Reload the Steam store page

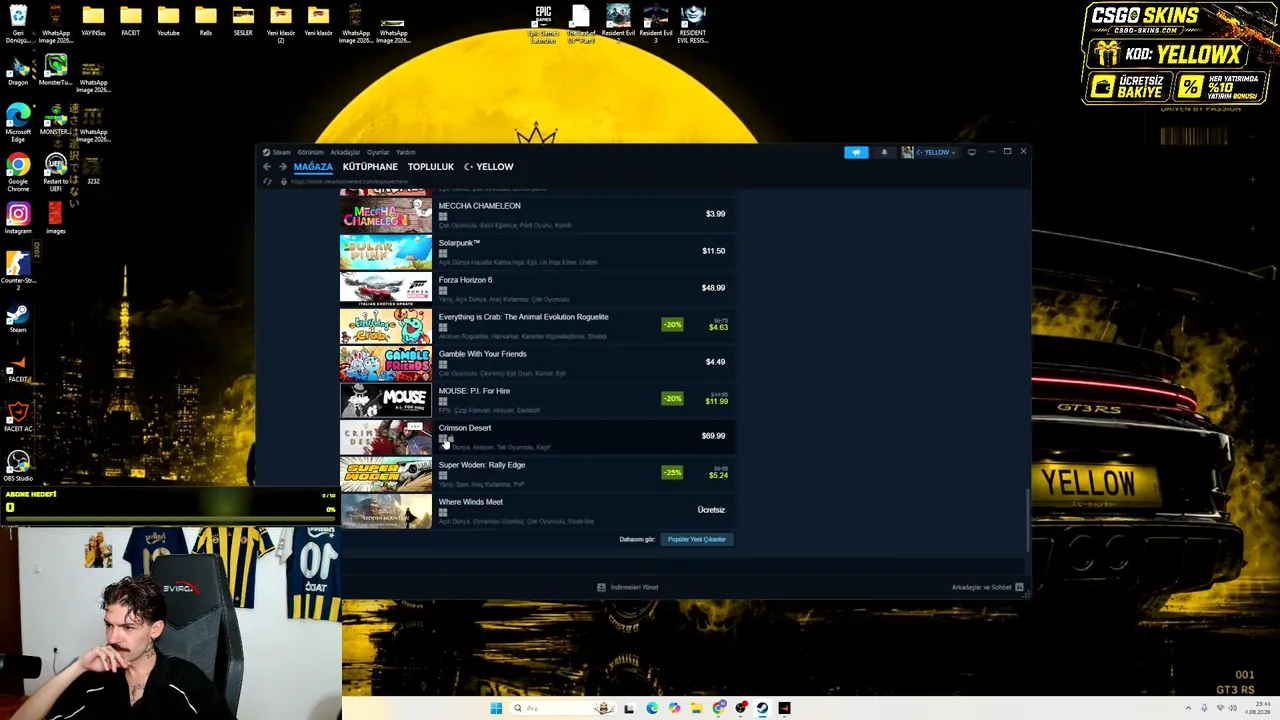tap(267, 182)
